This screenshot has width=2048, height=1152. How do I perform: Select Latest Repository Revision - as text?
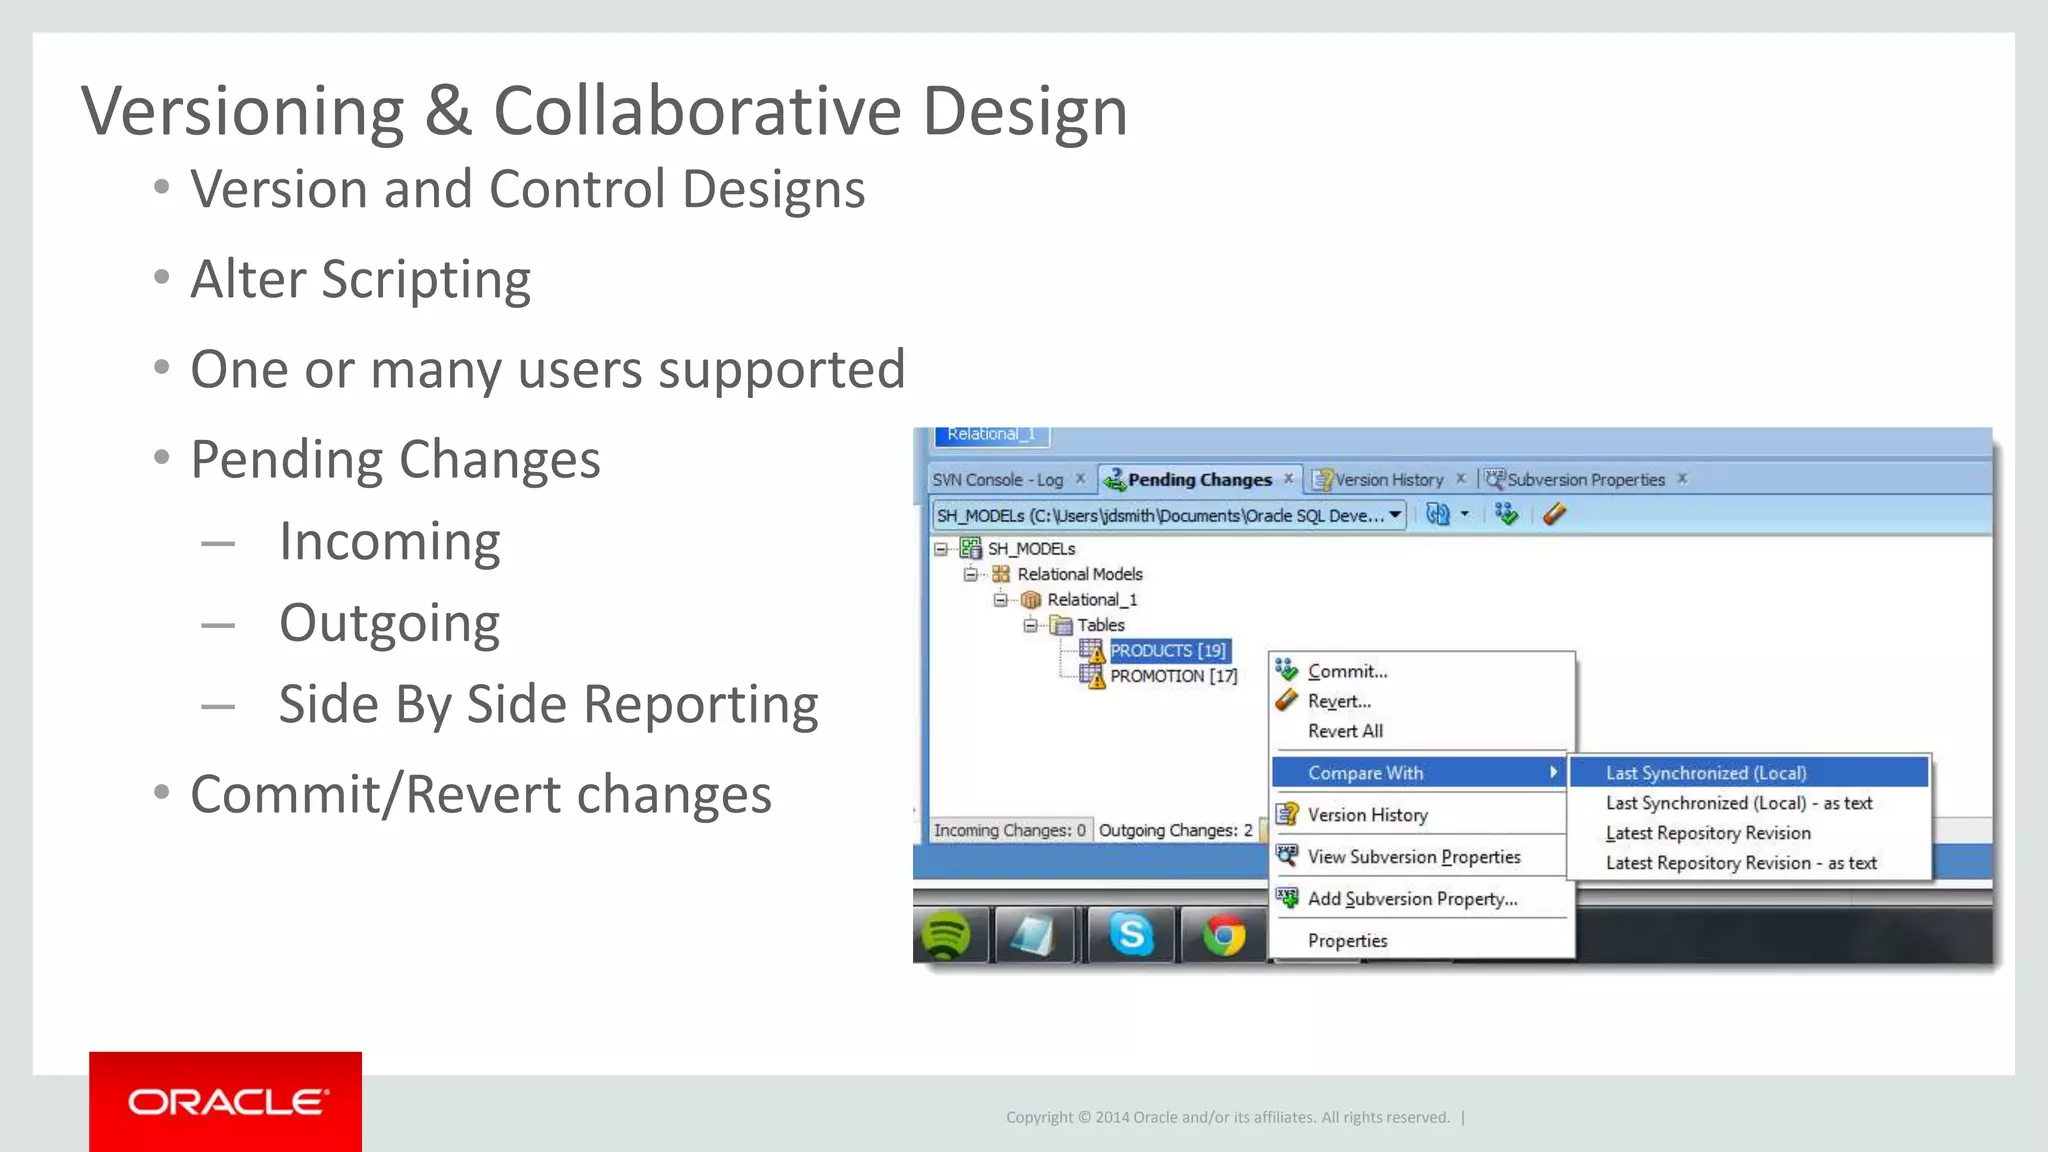coord(1749,863)
